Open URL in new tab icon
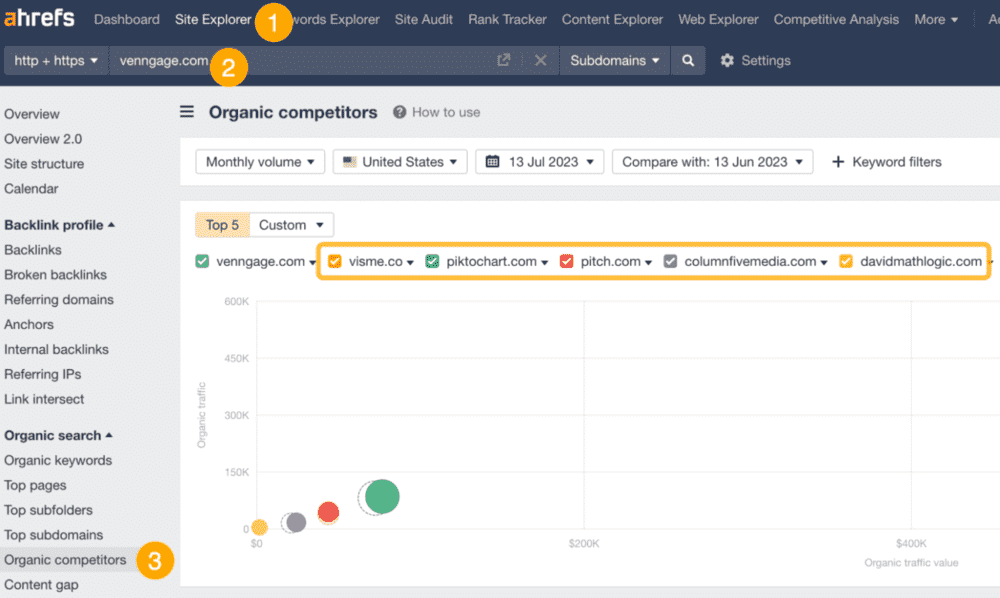The image size is (1000, 598). [504, 60]
